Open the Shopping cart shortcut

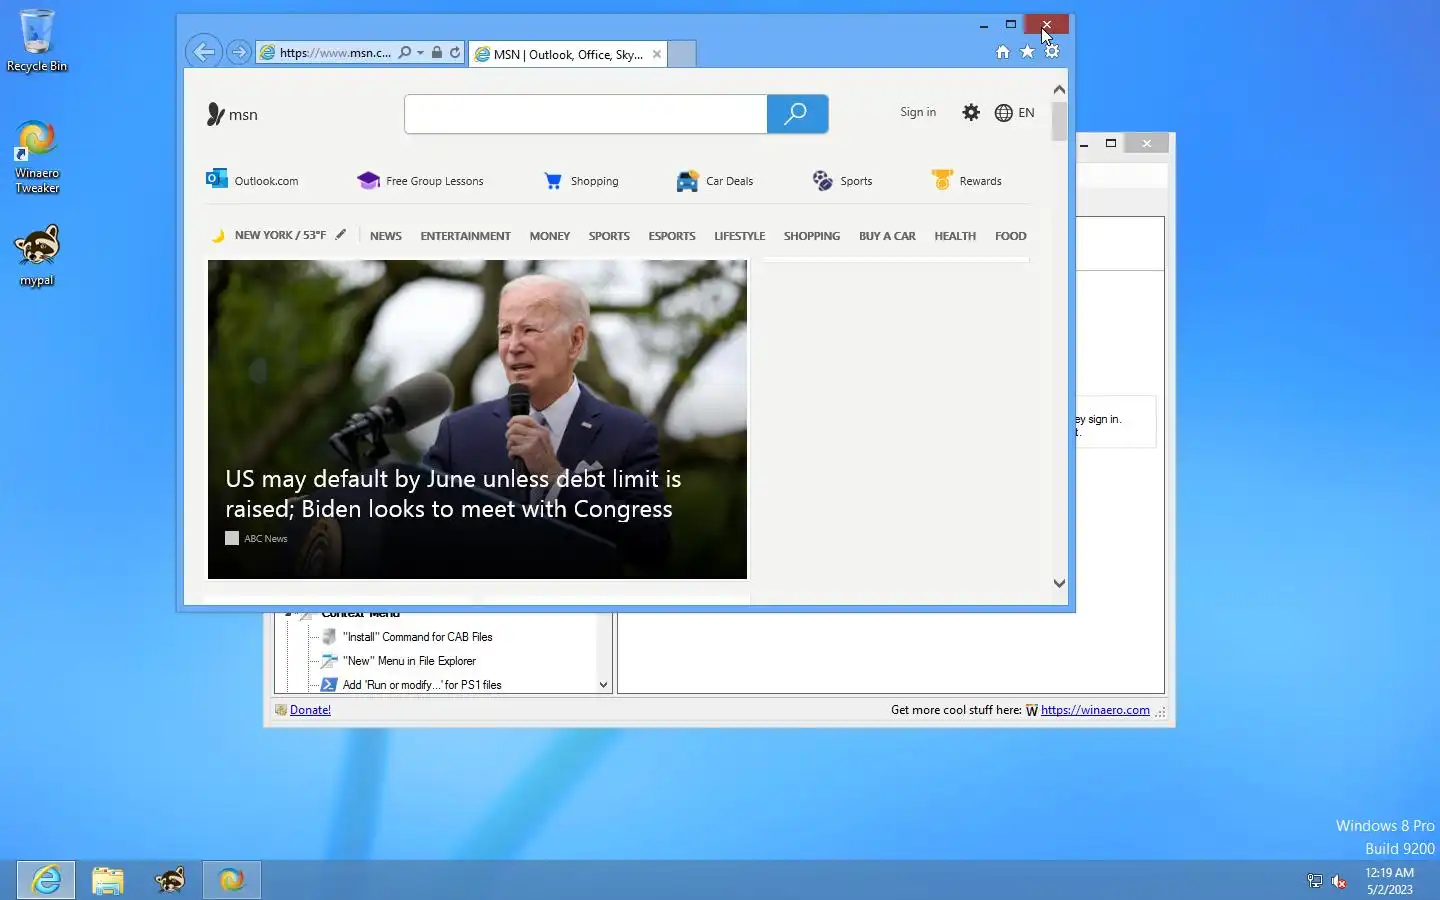coord(581,181)
